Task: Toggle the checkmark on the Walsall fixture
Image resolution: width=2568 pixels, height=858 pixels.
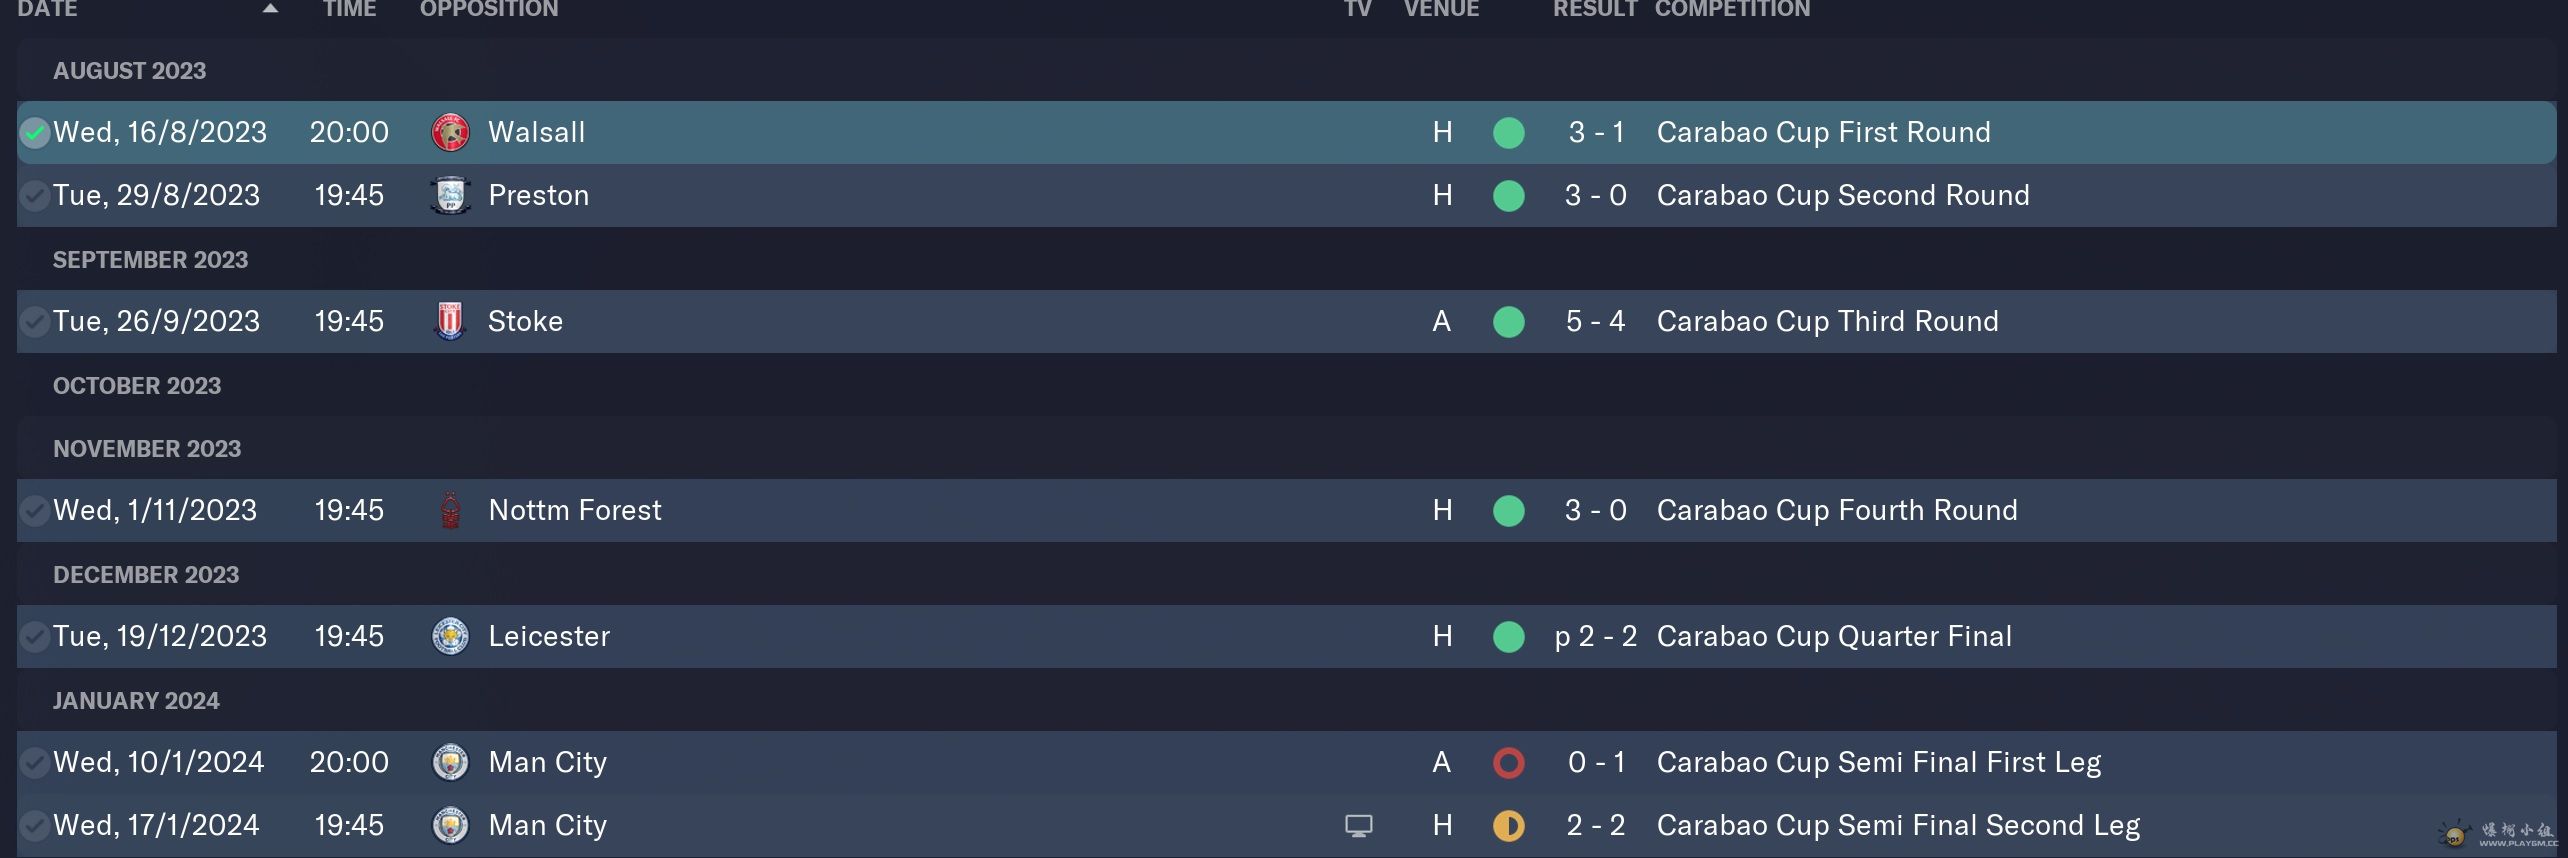Action: tap(35, 132)
